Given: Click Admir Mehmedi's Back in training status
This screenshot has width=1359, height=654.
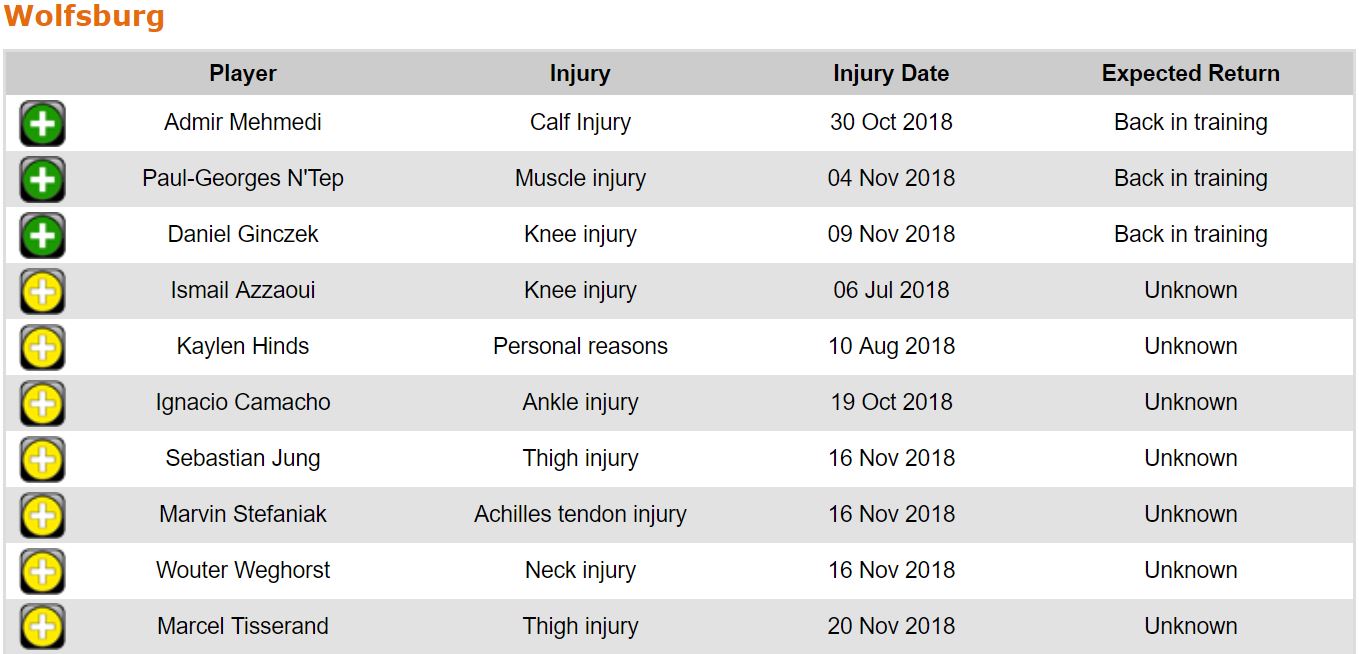Looking at the screenshot, I should click(1190, 122).
